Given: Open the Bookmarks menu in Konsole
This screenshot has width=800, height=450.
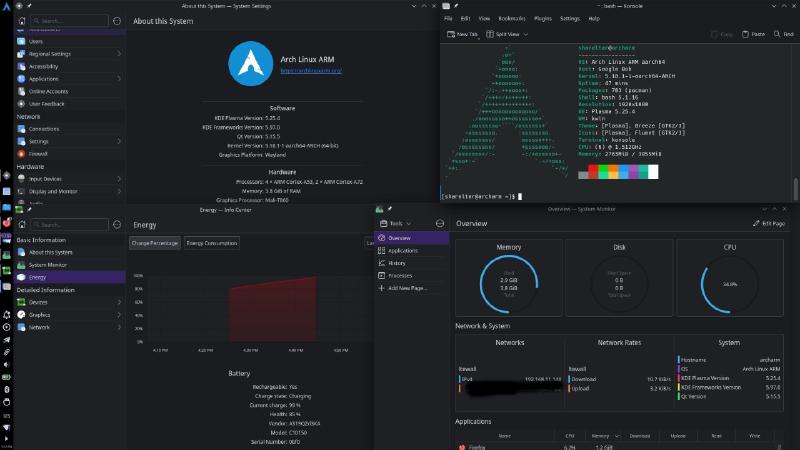Looking at the screenshot, I should [x=512, y=18].
